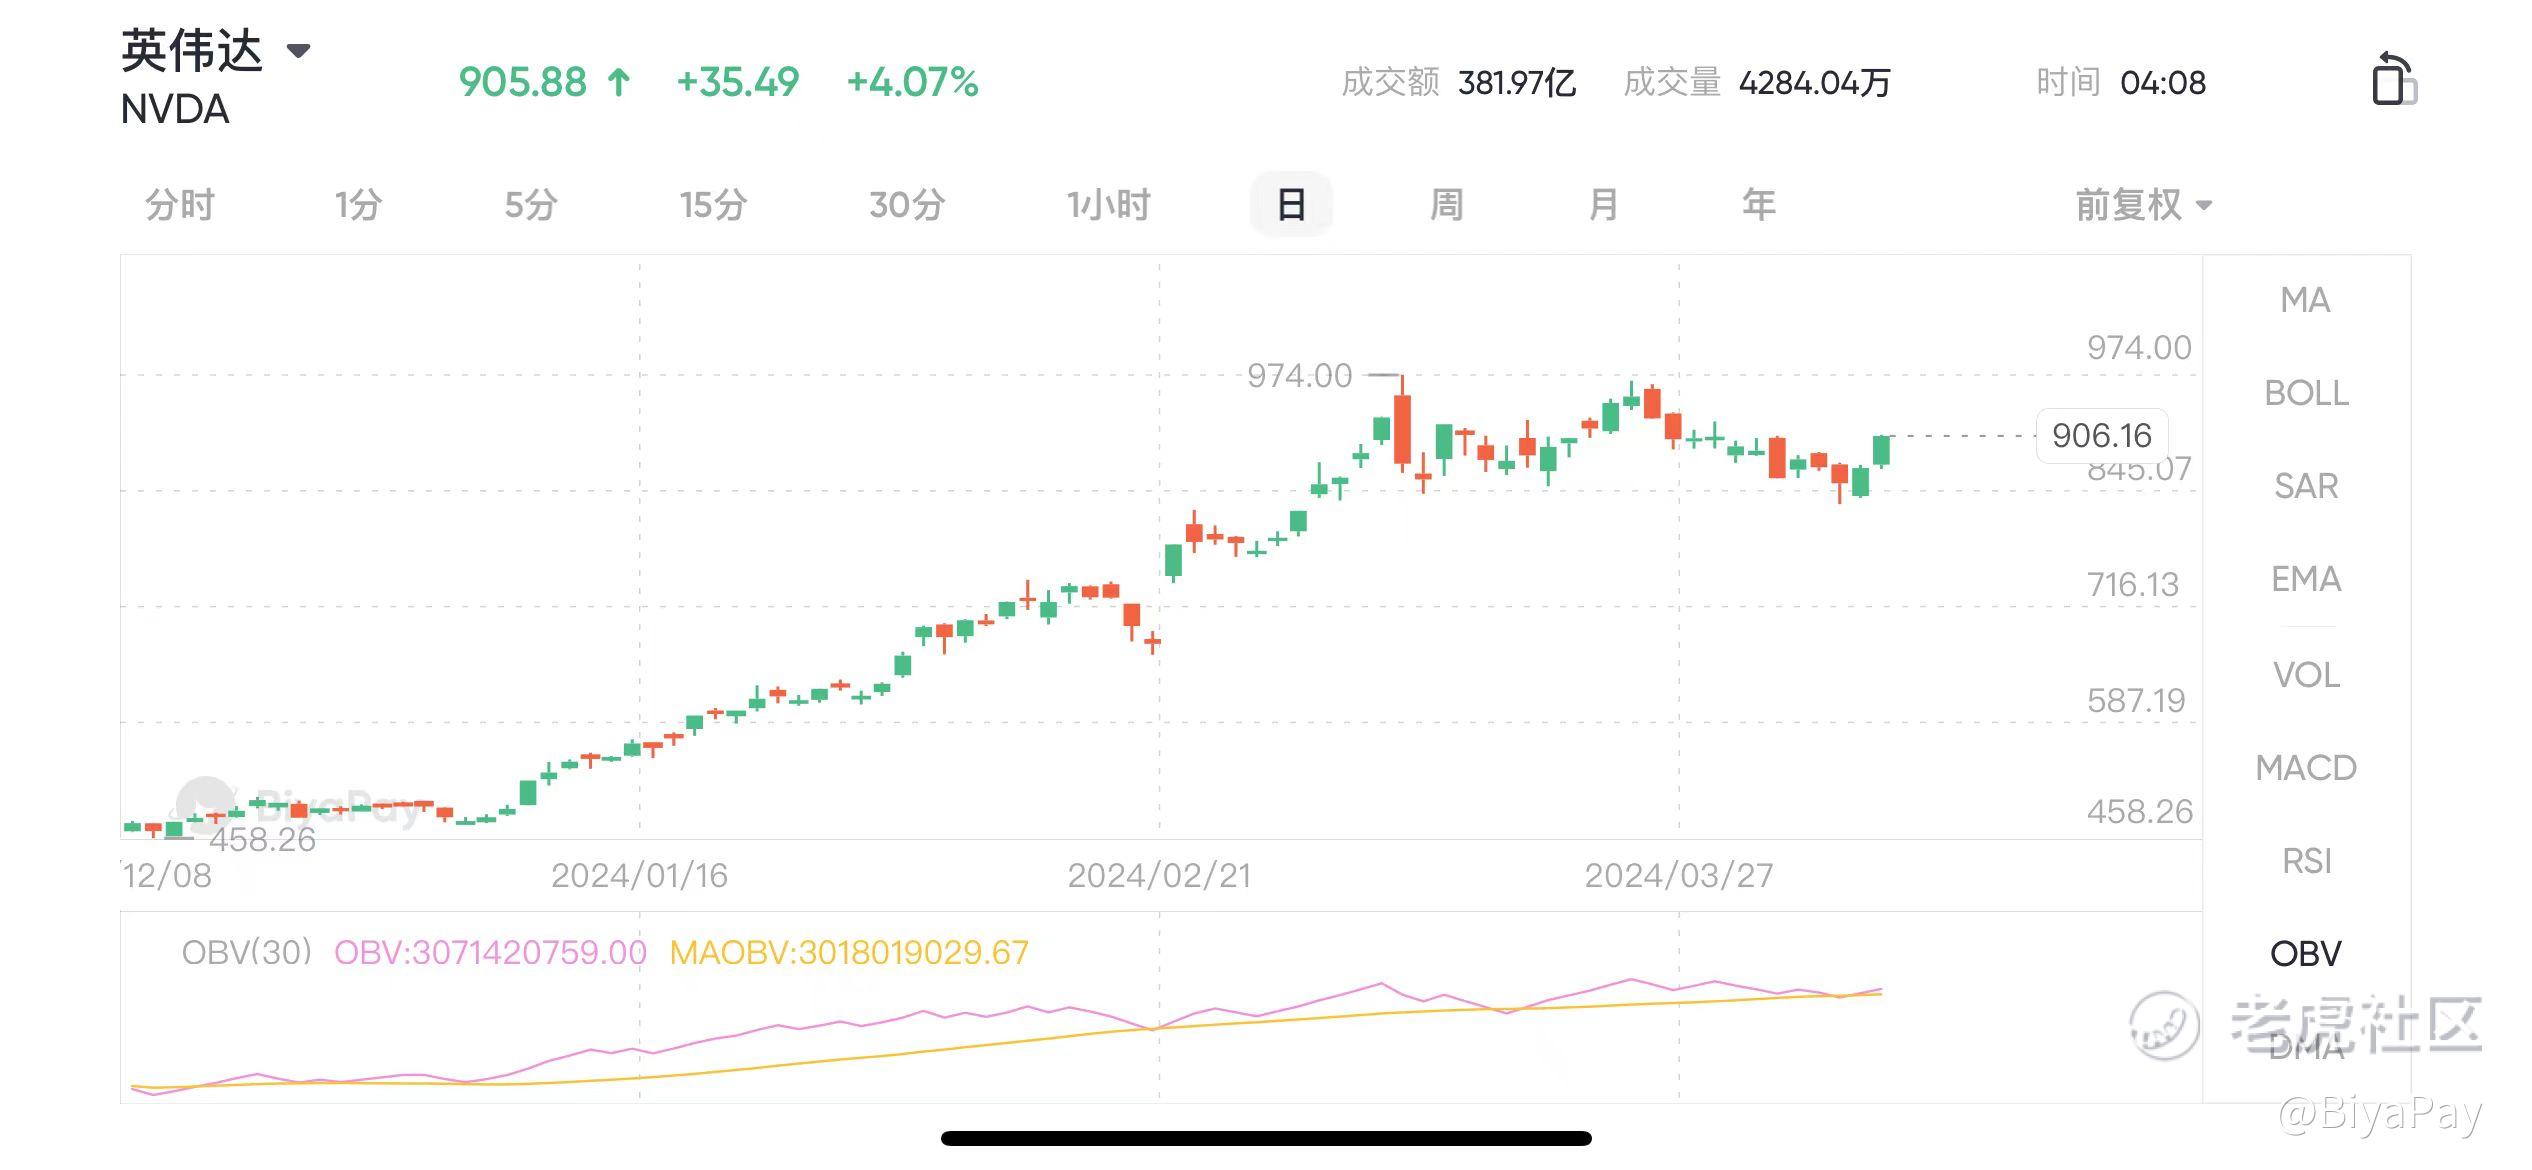The width and height of the screenshot is (2532, 1170).
Task: Click the OBV:3071420759.00 value
Action: tap(490, 953)
